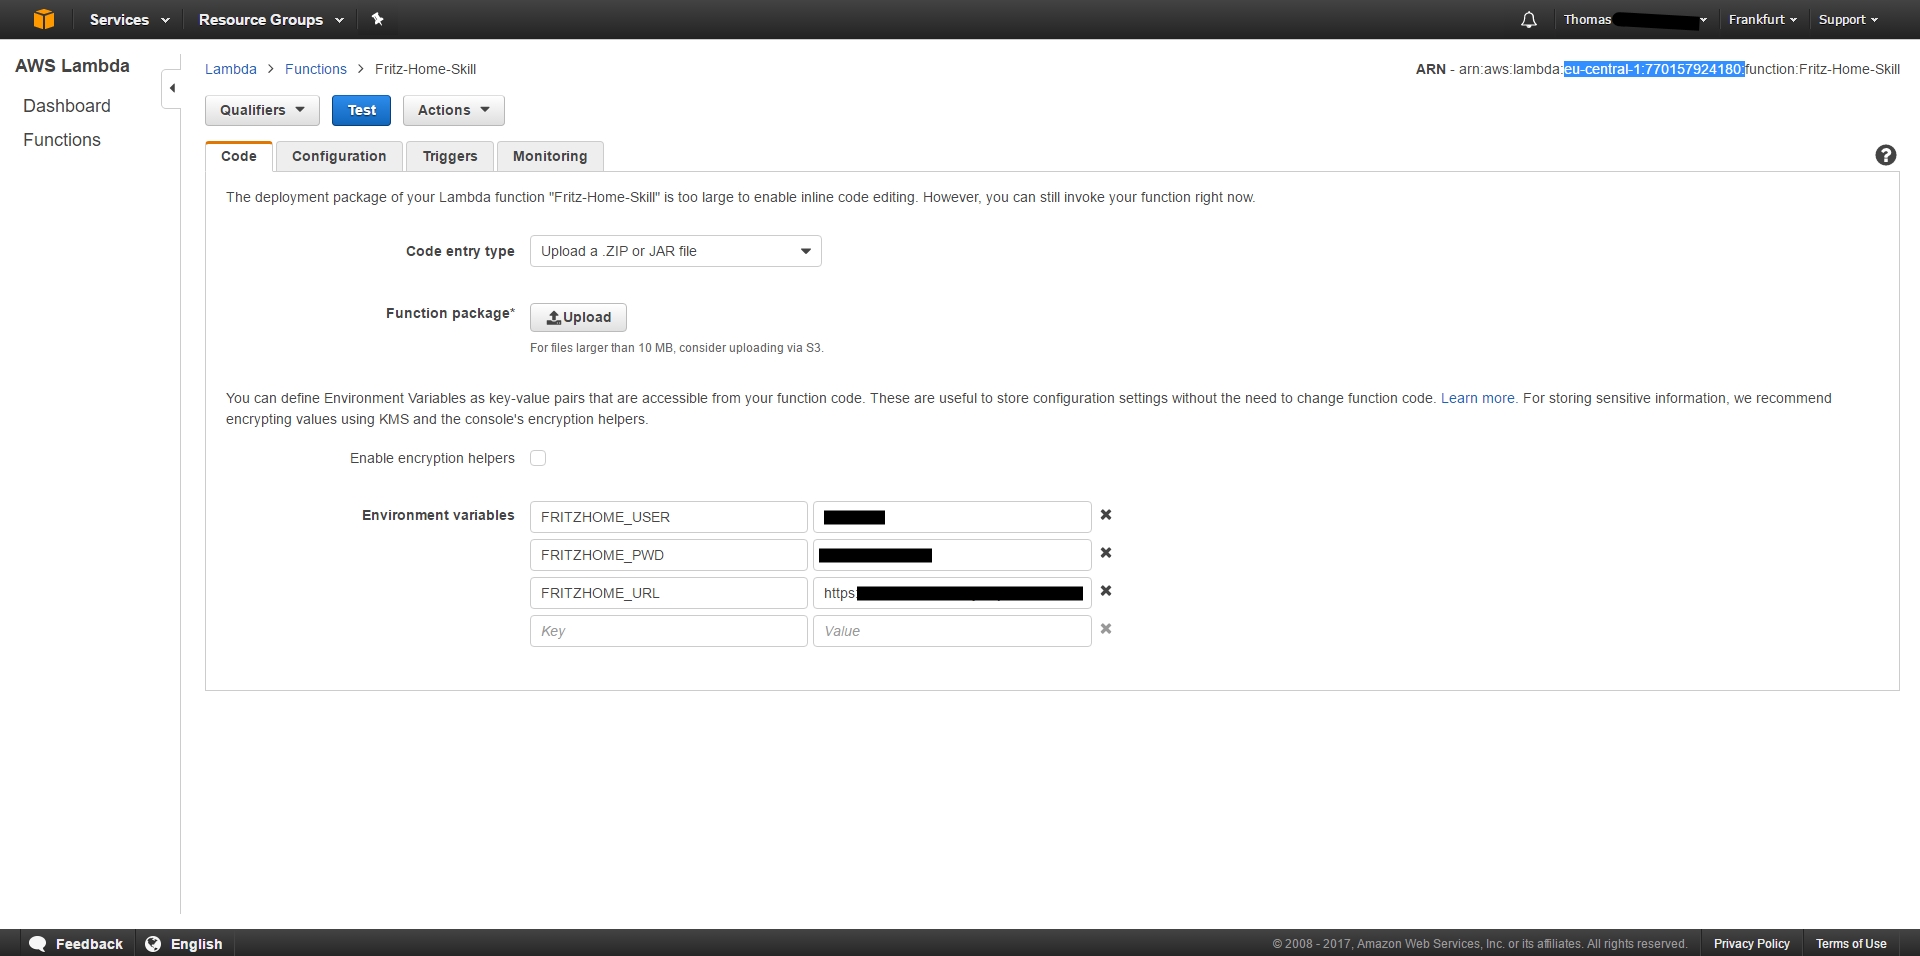Follow the Lambda breadcrumb link
Image resolution: width=1920 pixels, height=956 pixels.
coord(231,69)
